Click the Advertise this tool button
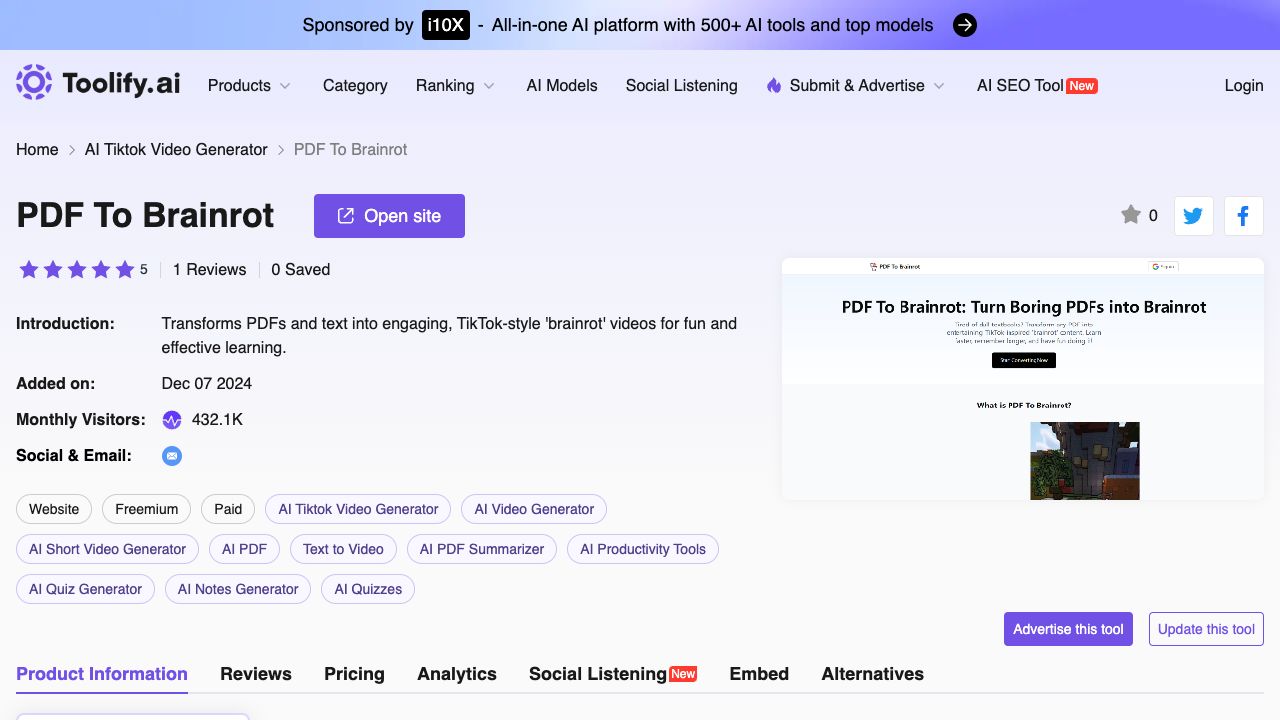Viewport: 1280px width, 720px height. (x=1068, y=629)
